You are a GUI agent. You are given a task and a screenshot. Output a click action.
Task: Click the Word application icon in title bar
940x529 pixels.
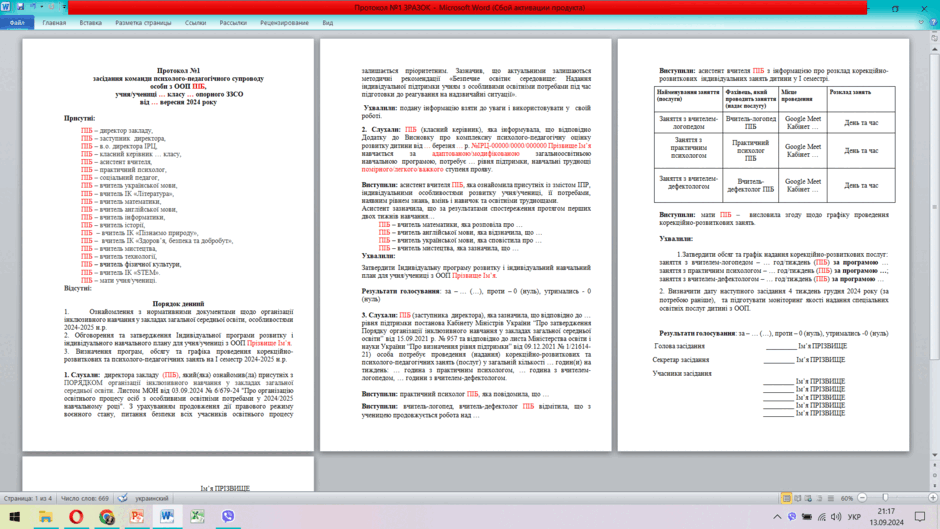coord(5,7)
